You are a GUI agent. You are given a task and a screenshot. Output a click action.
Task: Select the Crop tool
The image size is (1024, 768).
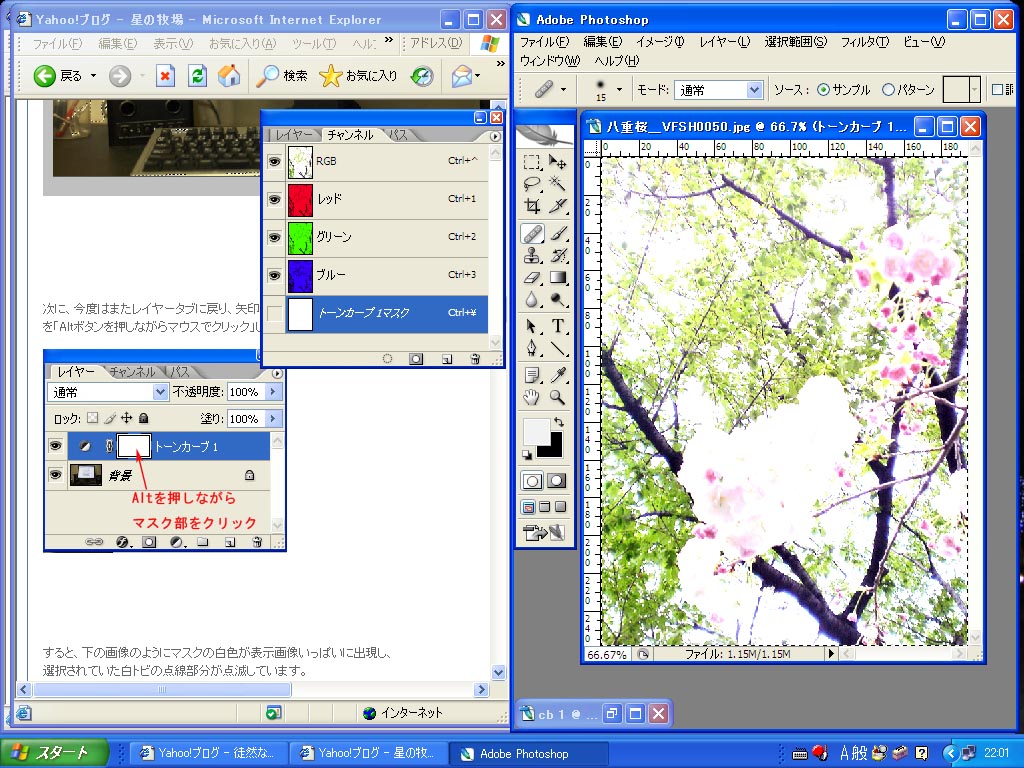532,206
